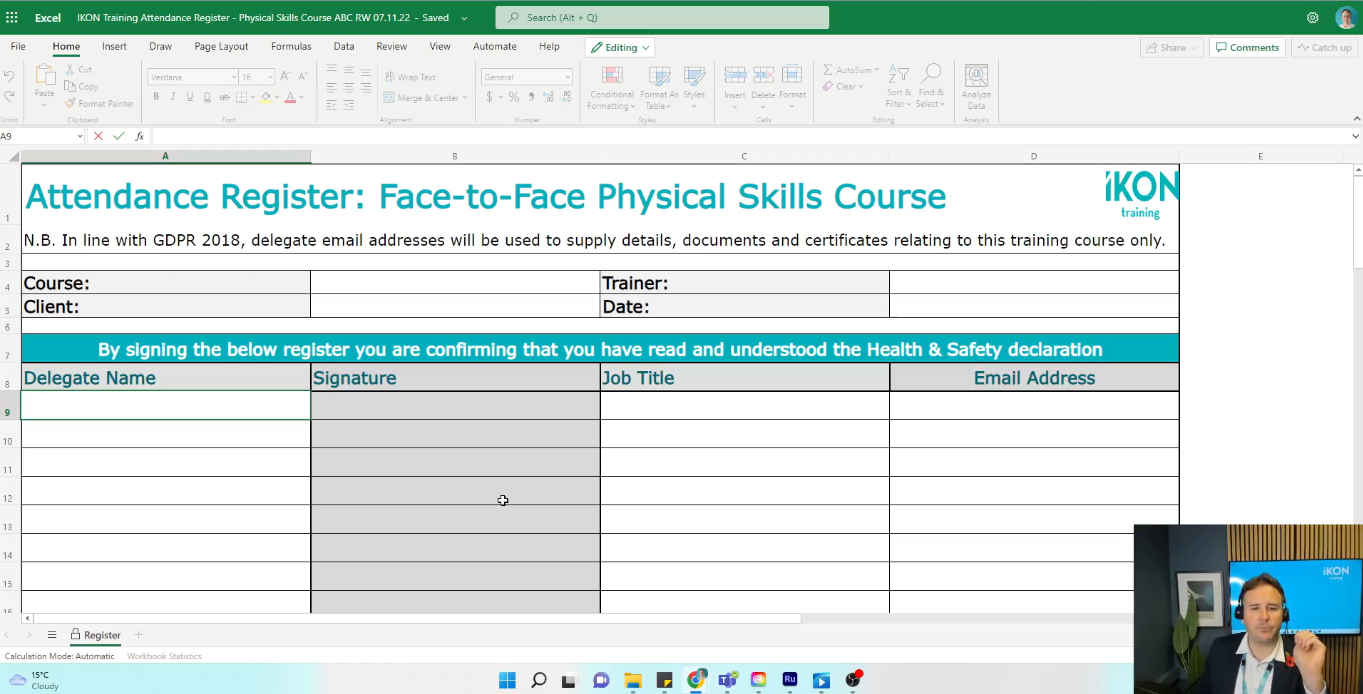
Task: Open the font name dropdown
Action: (193, 77)
